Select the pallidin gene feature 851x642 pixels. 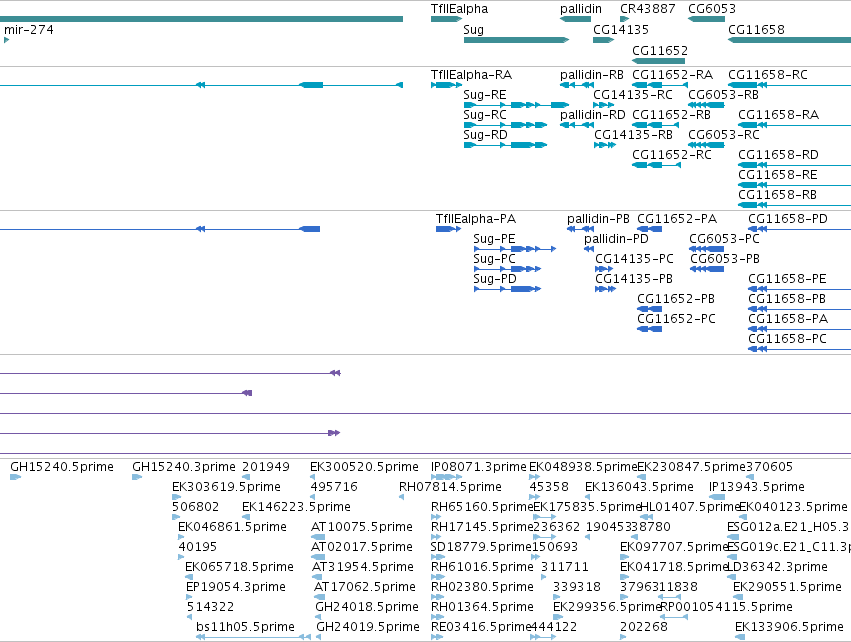(575, 20)
